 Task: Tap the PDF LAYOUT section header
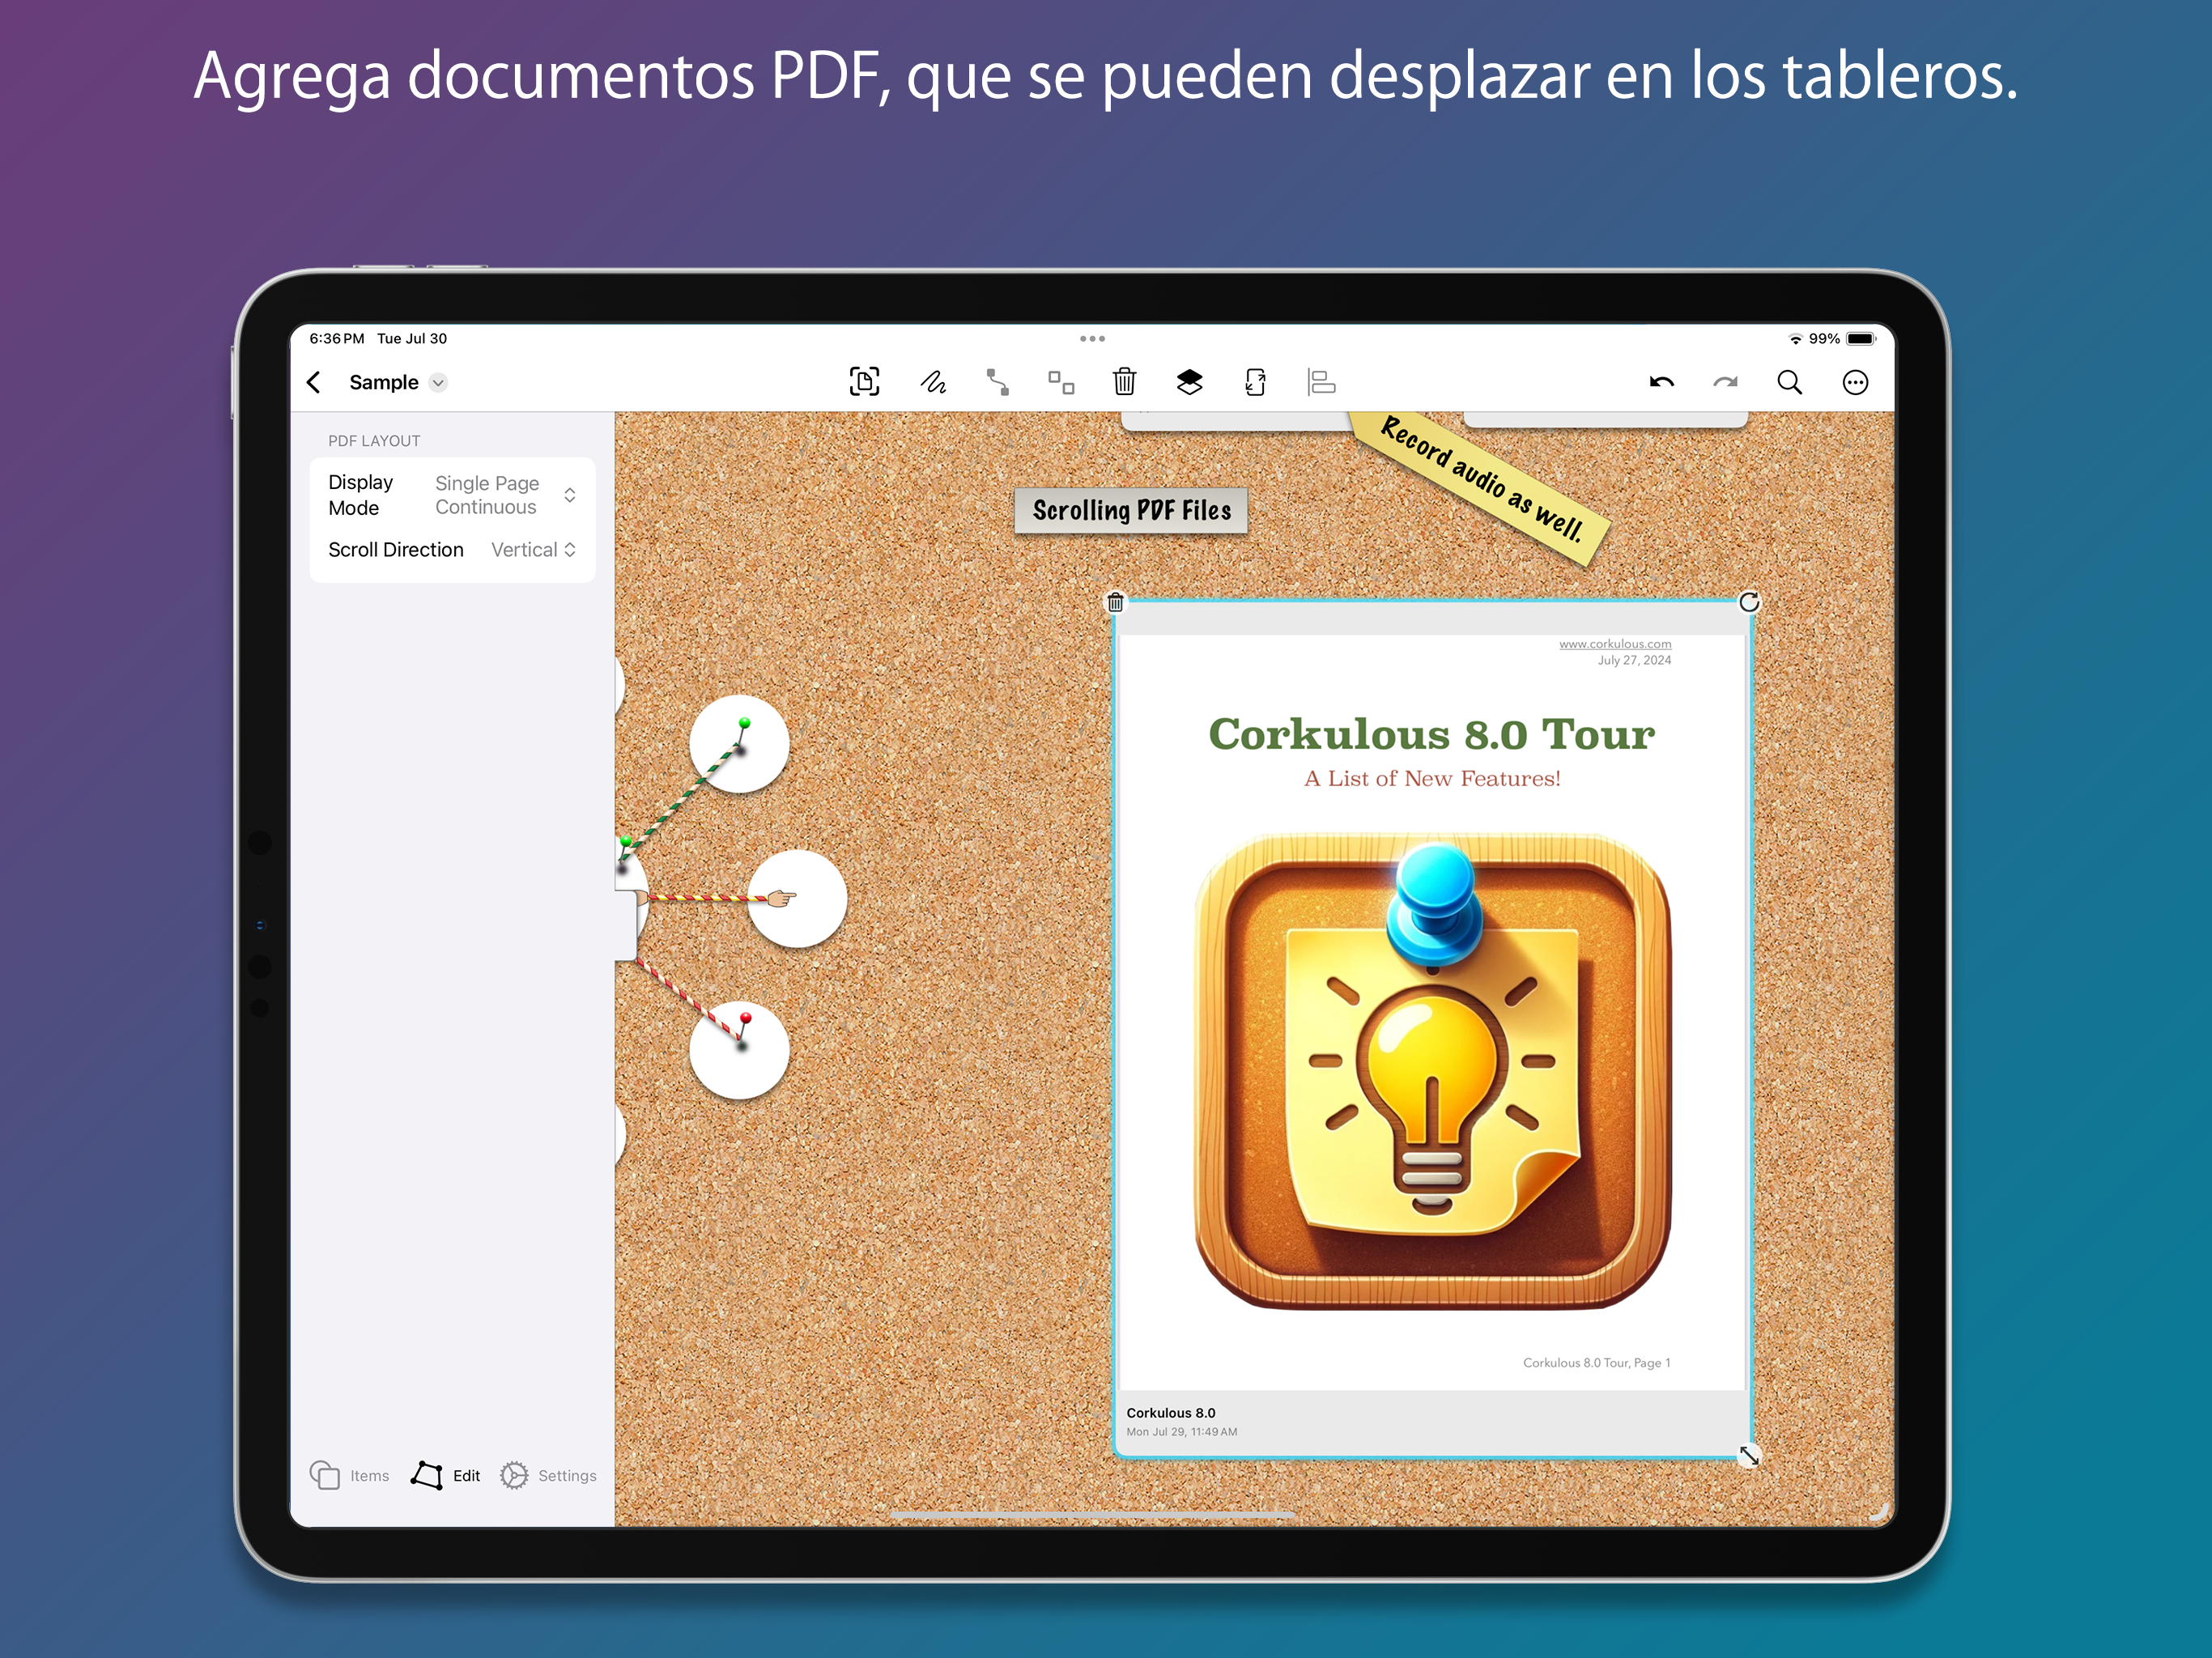374,441
